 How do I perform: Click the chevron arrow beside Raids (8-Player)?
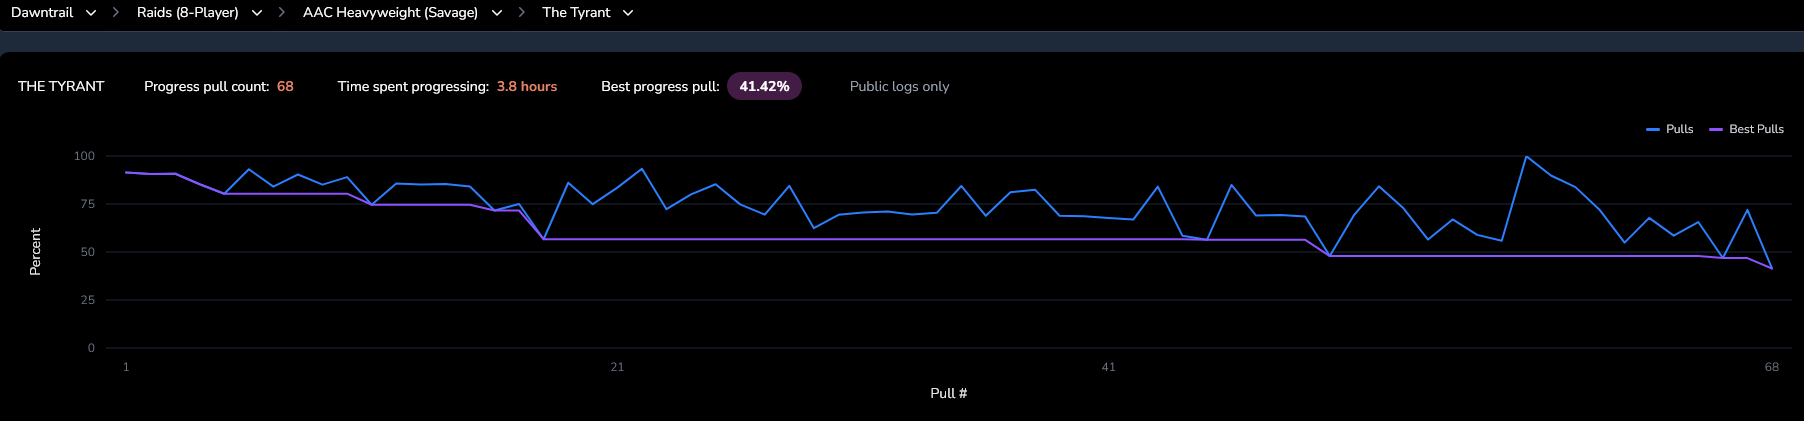point(257,13)
